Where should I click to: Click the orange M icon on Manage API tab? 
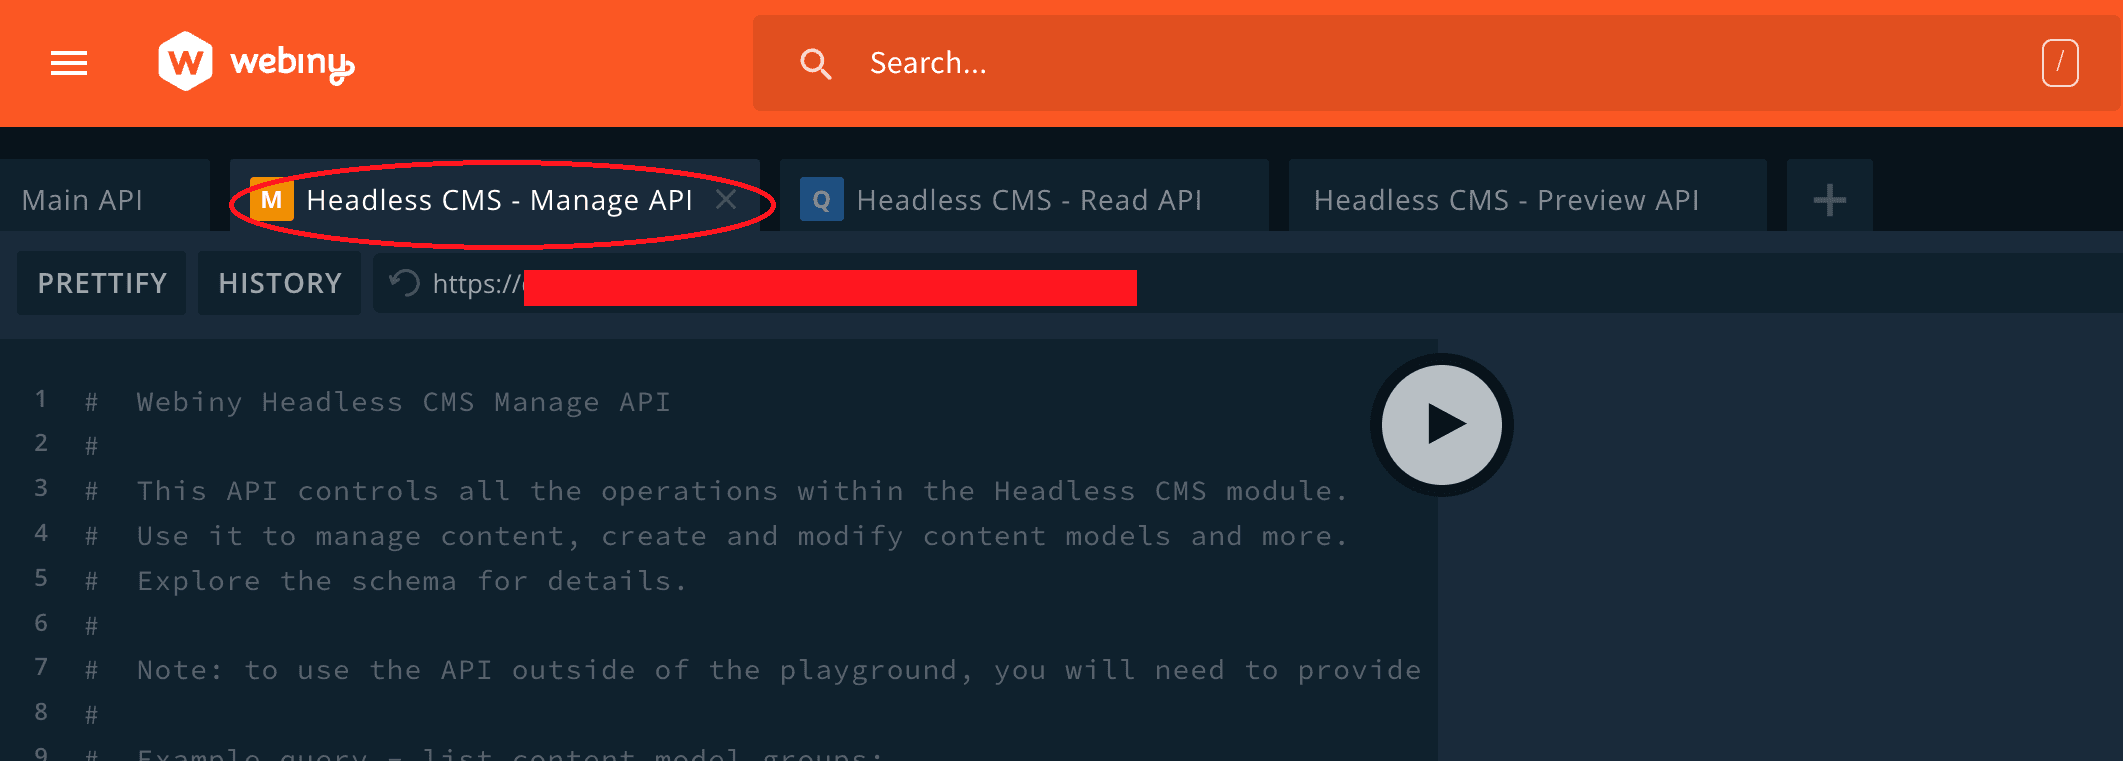coord(271,200)
